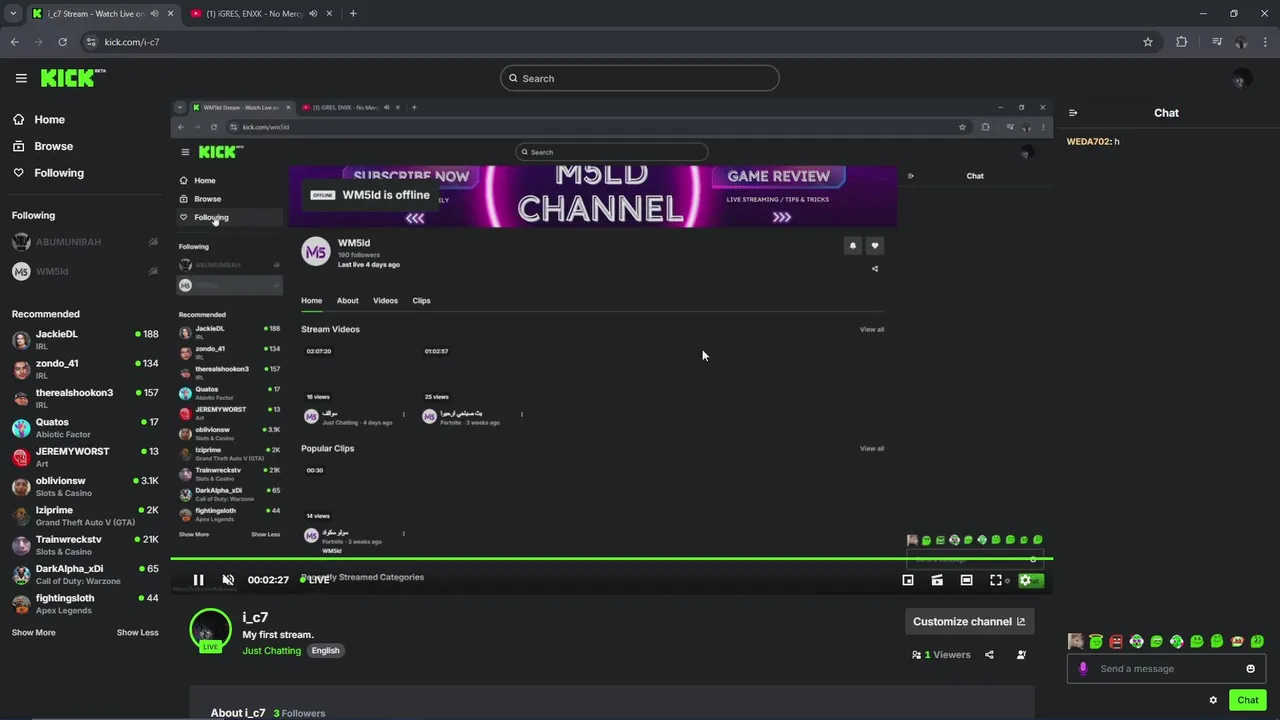Open the emoji picker in message box

tap(1250, 669)
